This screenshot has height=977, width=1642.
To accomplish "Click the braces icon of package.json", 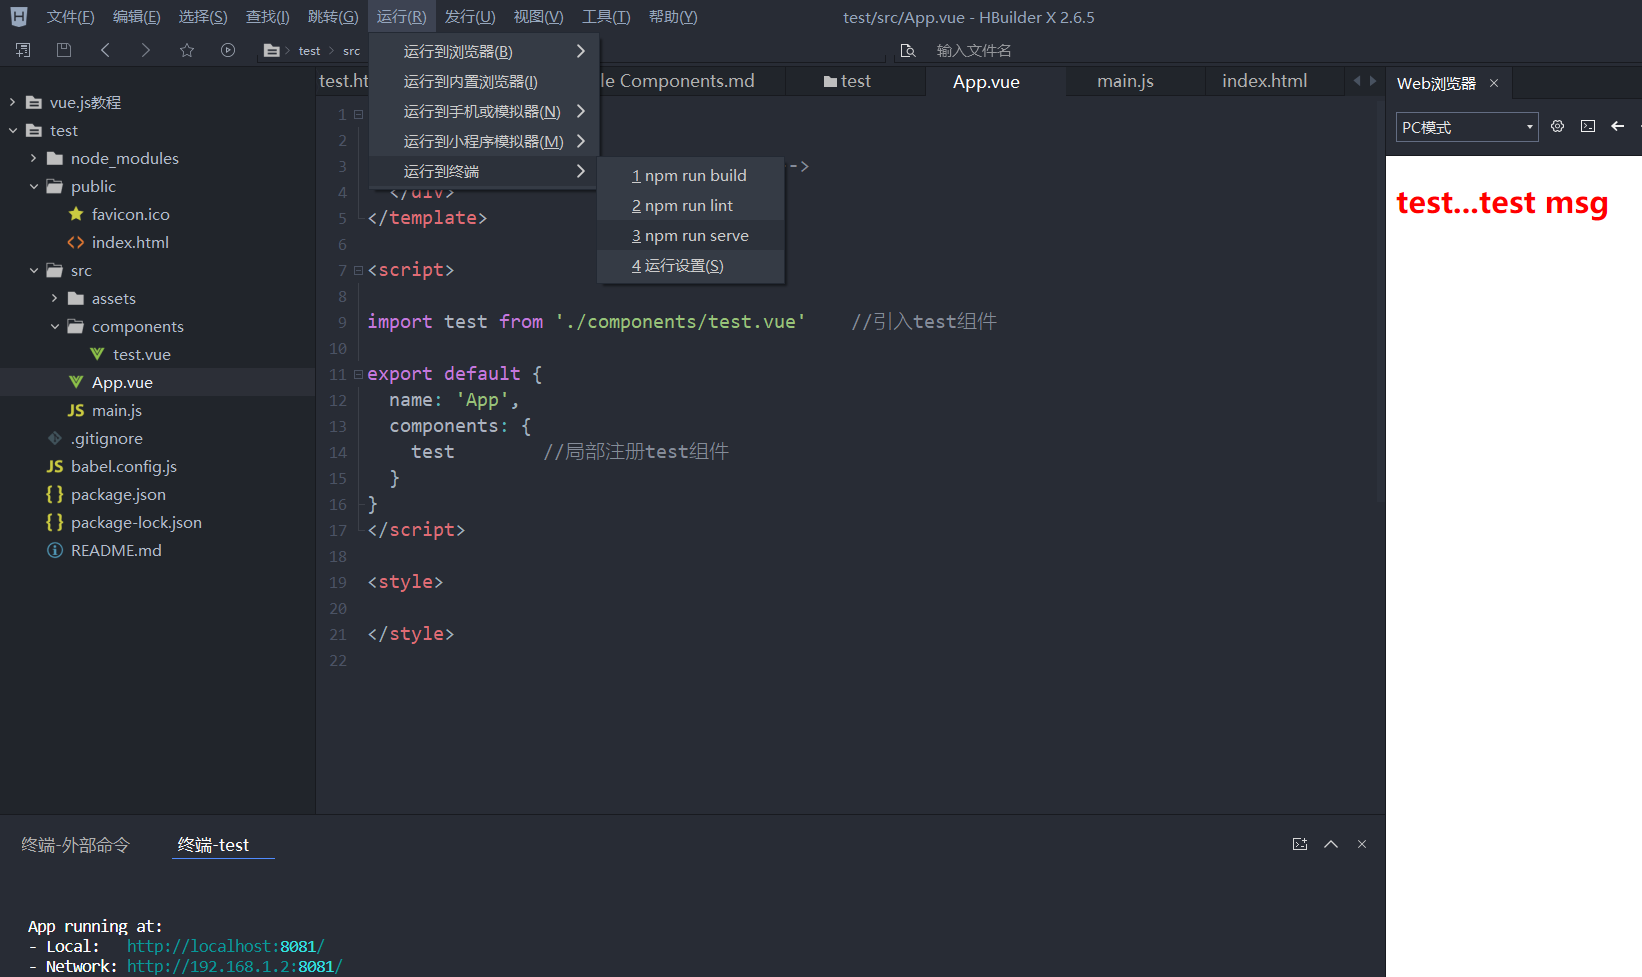I will (55, 494).
